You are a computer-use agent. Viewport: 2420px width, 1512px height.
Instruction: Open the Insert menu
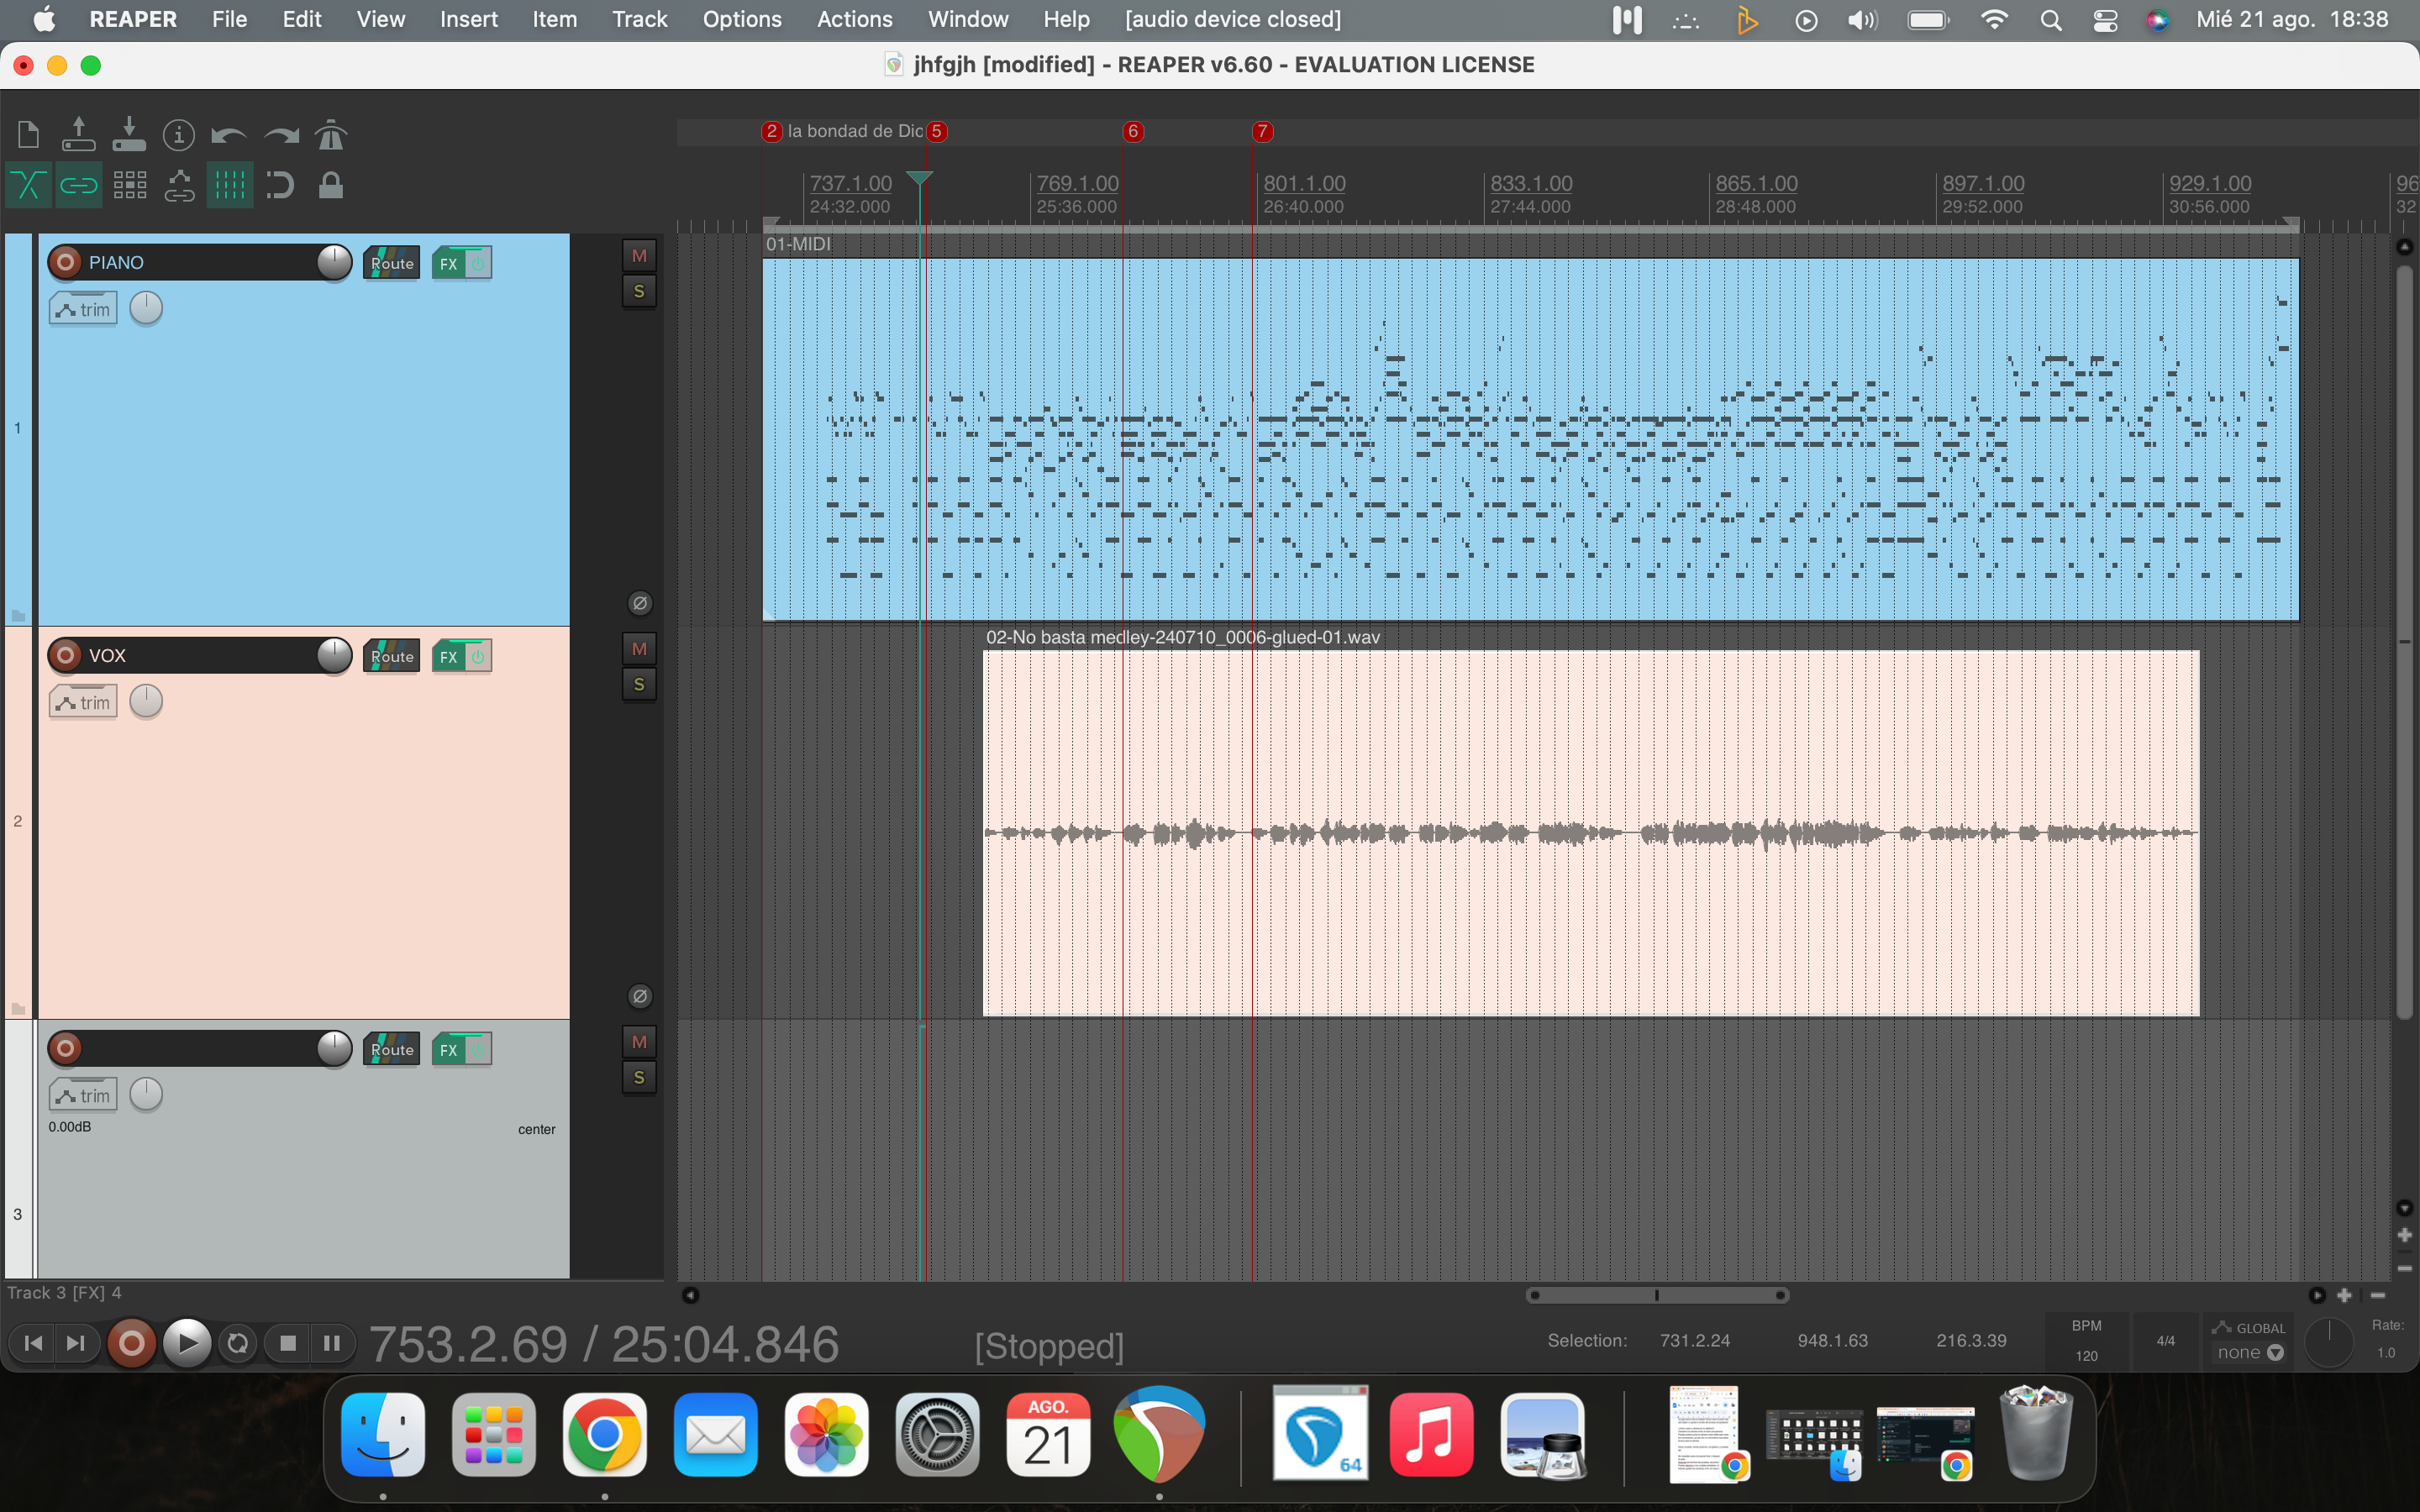(468, 19)
